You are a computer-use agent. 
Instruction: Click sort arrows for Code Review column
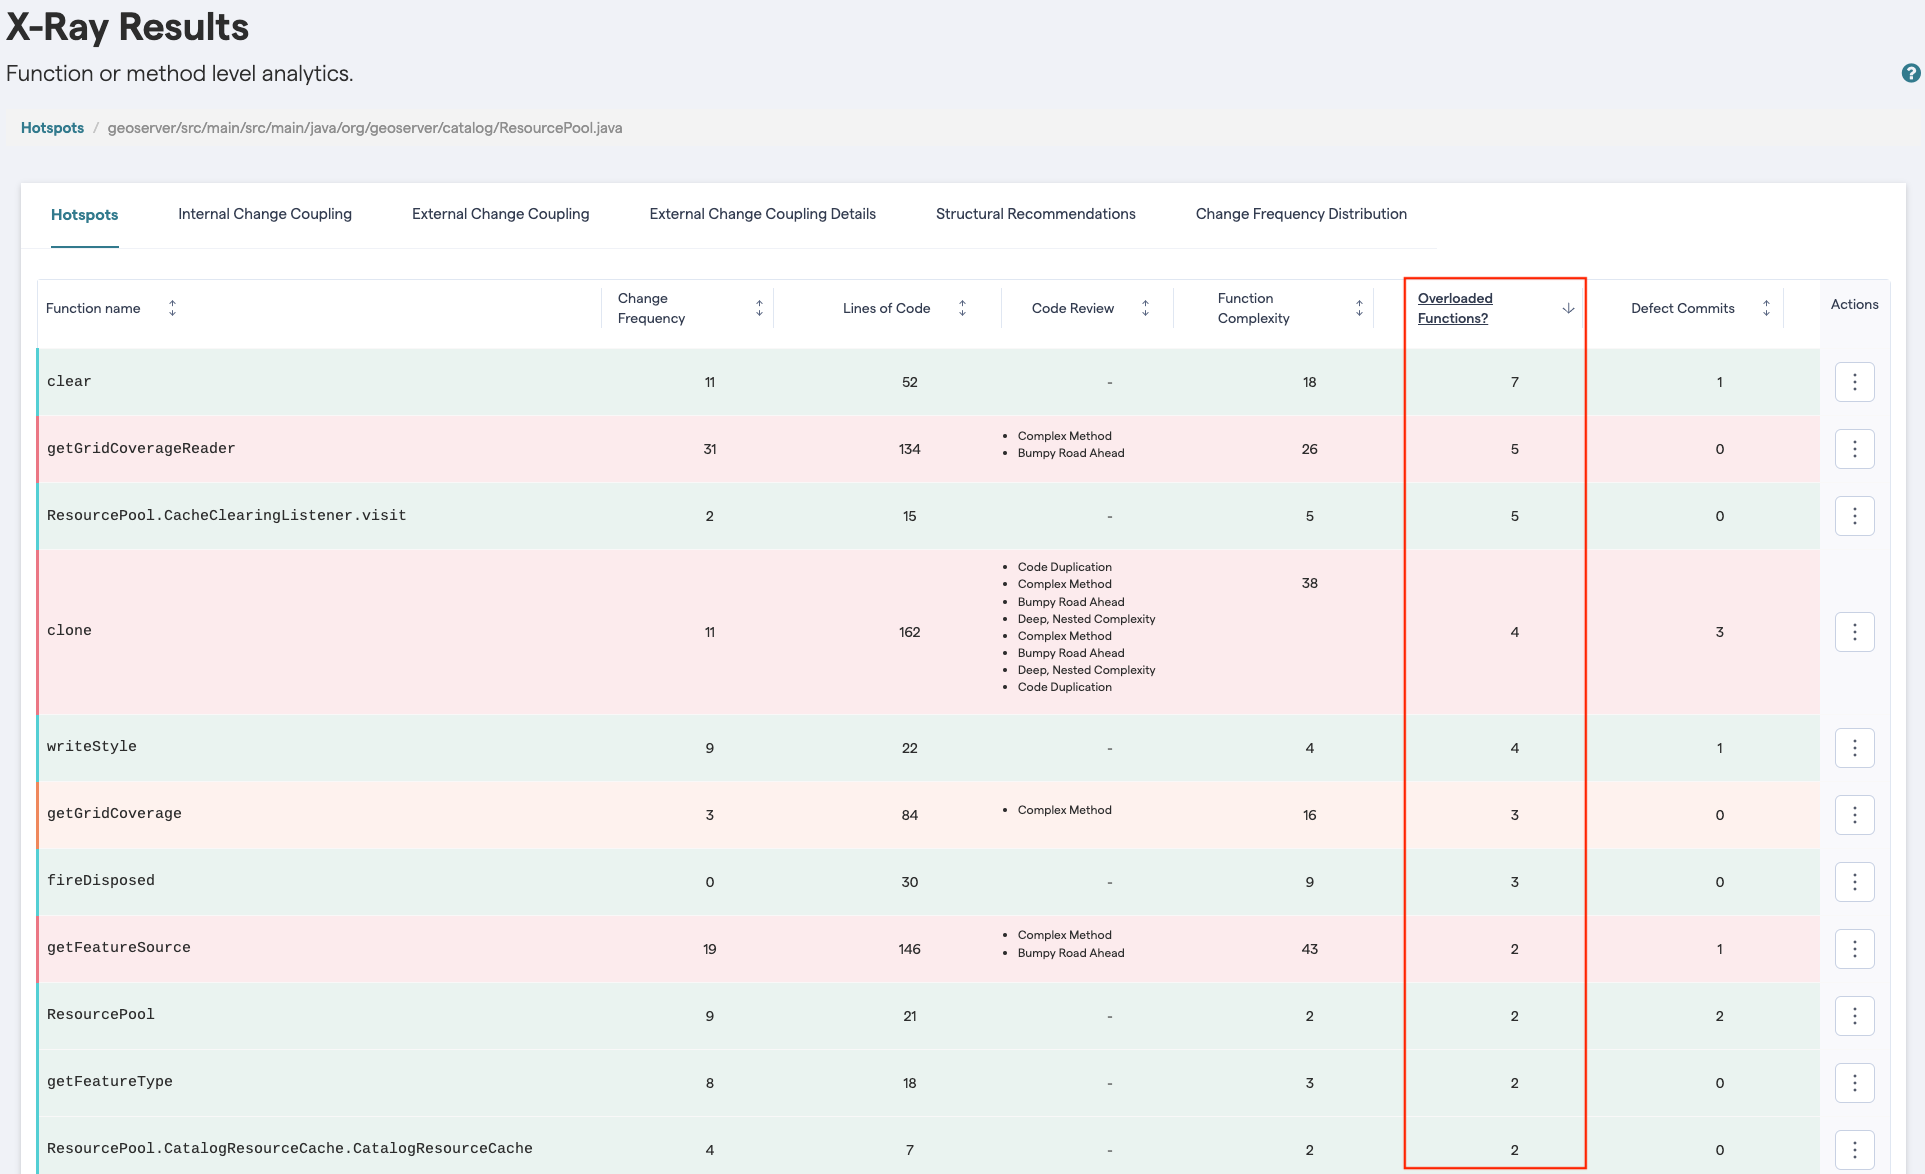pos(1145,308)
